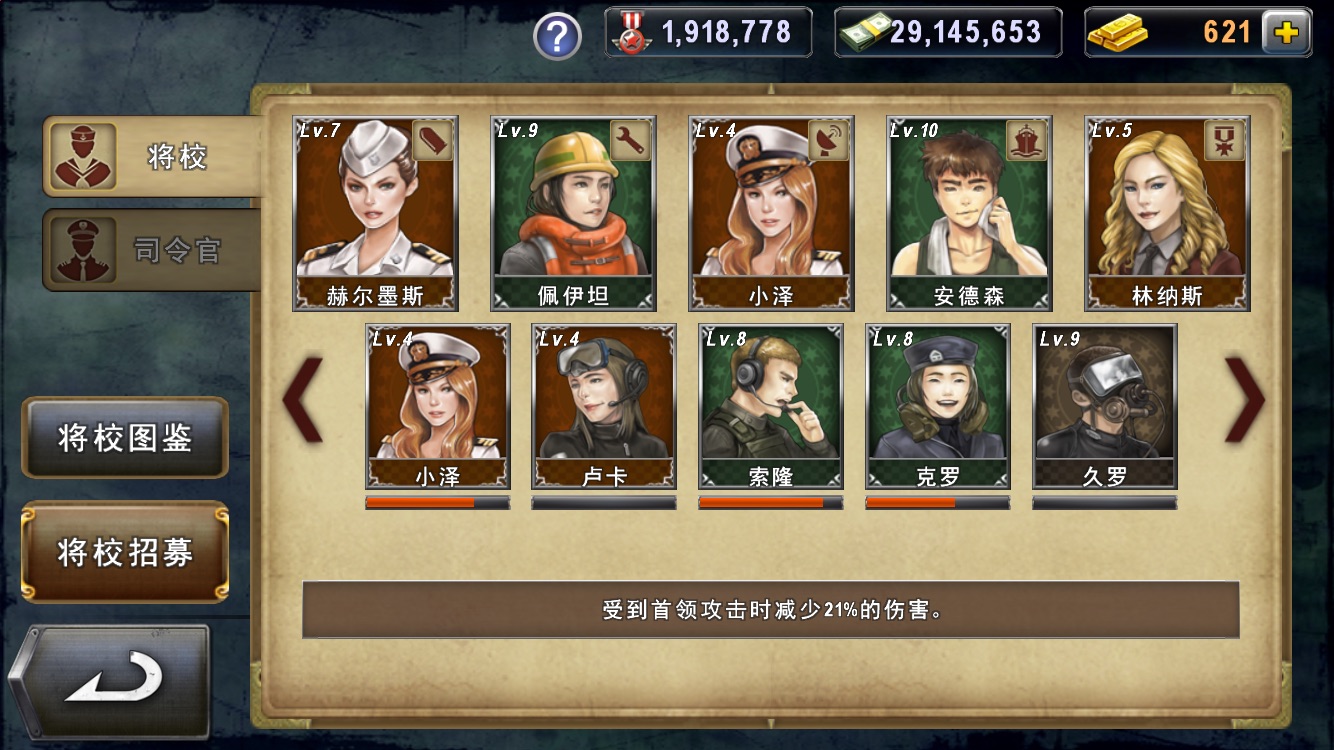Switch to the 司令官 tab
Screen dimensions: 1334x750
151,249
